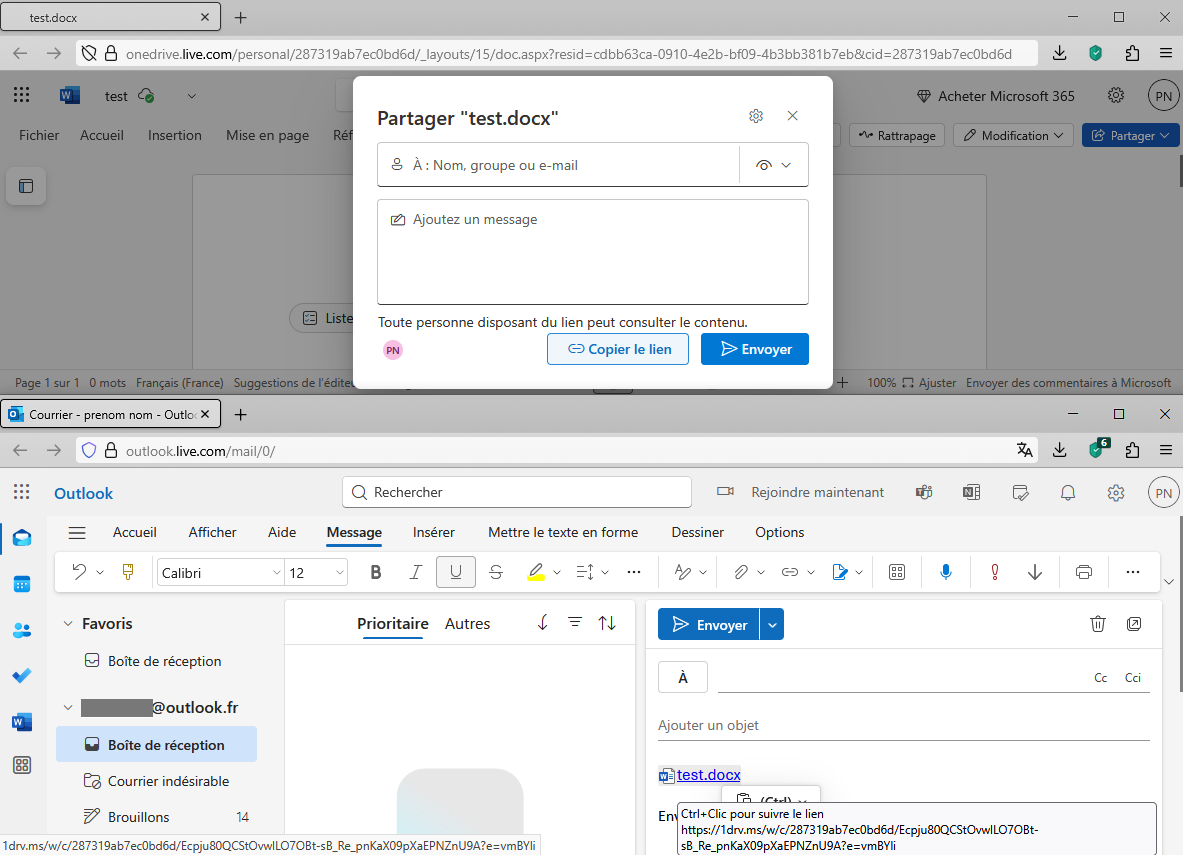Screen dimensions: 1183x855
Task: Open the Calendar icon in Outlook sidebar
Action: [x=22, y=584]
